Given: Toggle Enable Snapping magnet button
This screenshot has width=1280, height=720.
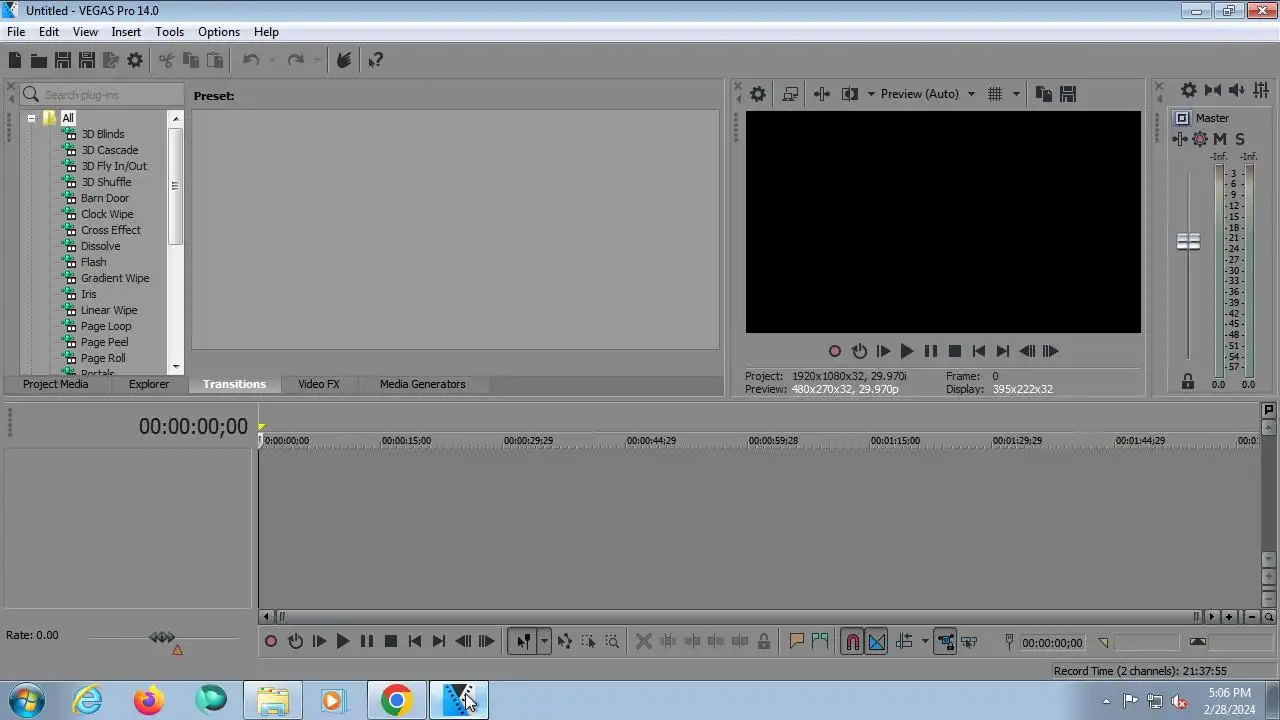Looking at the screenshot, I should [x=853, y=642].
